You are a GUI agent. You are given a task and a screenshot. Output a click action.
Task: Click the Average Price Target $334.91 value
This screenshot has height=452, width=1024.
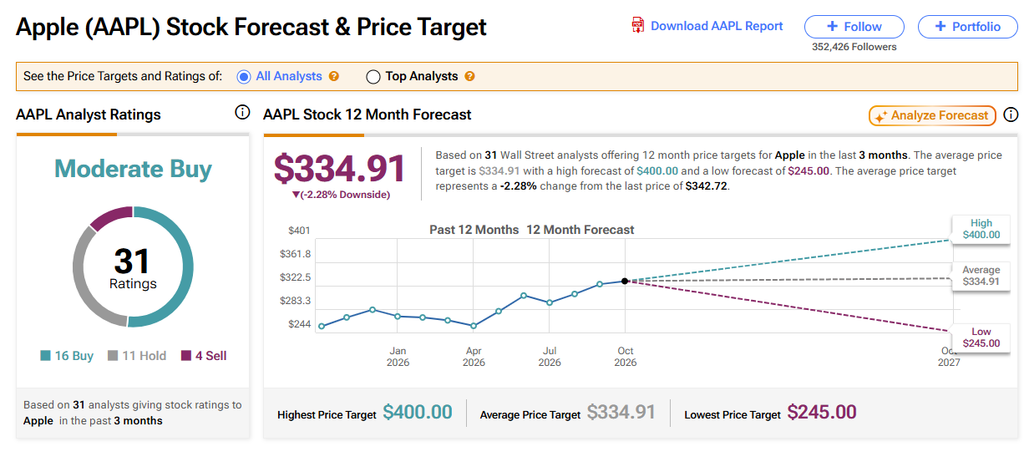click(x=621, y=413)
